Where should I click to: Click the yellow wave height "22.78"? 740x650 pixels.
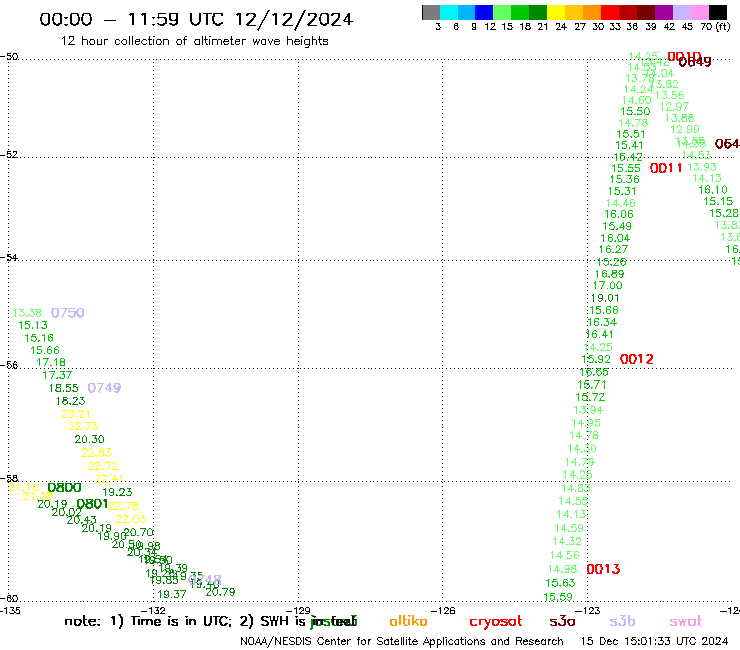click(x=124, y=506)
